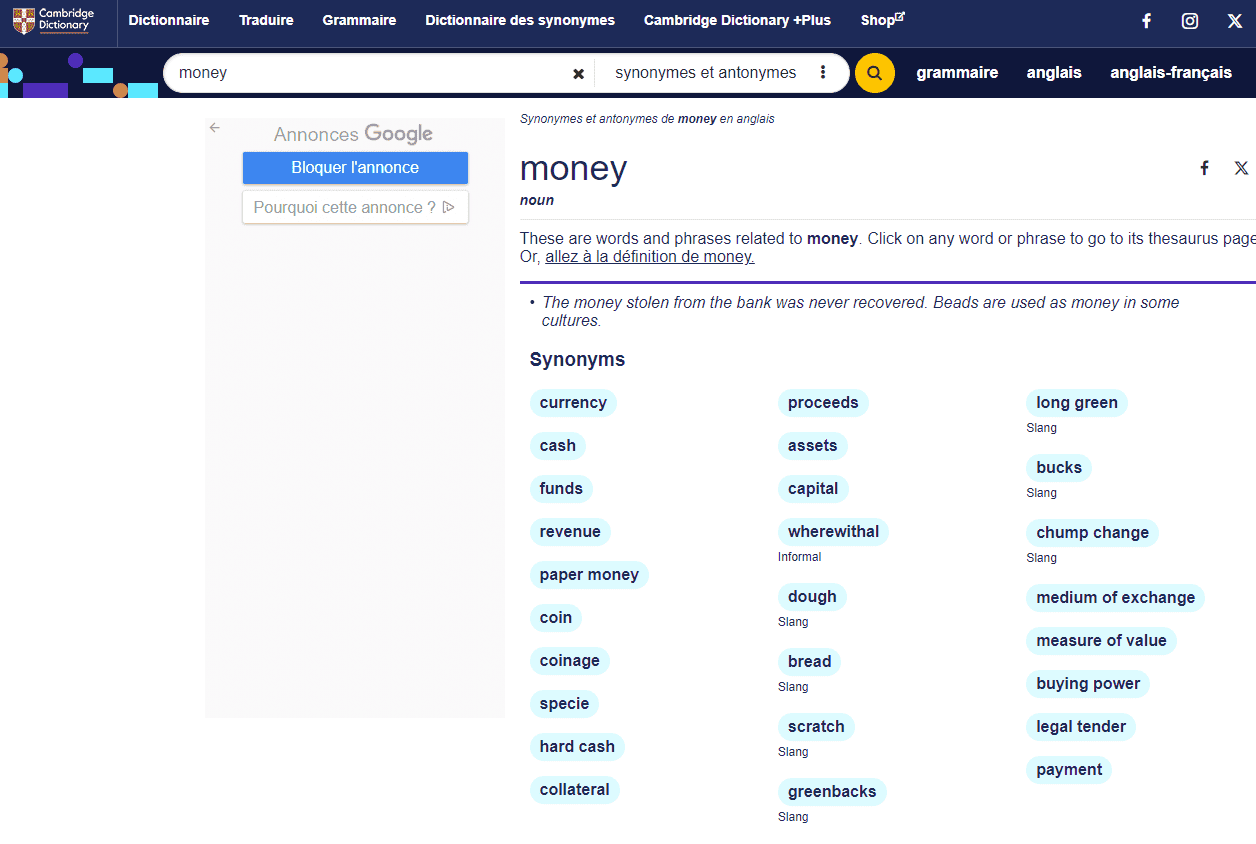Viewport: 1256px width, 844px height.
Task: Open the synonym 'currency'
Action: coord(573,403)
